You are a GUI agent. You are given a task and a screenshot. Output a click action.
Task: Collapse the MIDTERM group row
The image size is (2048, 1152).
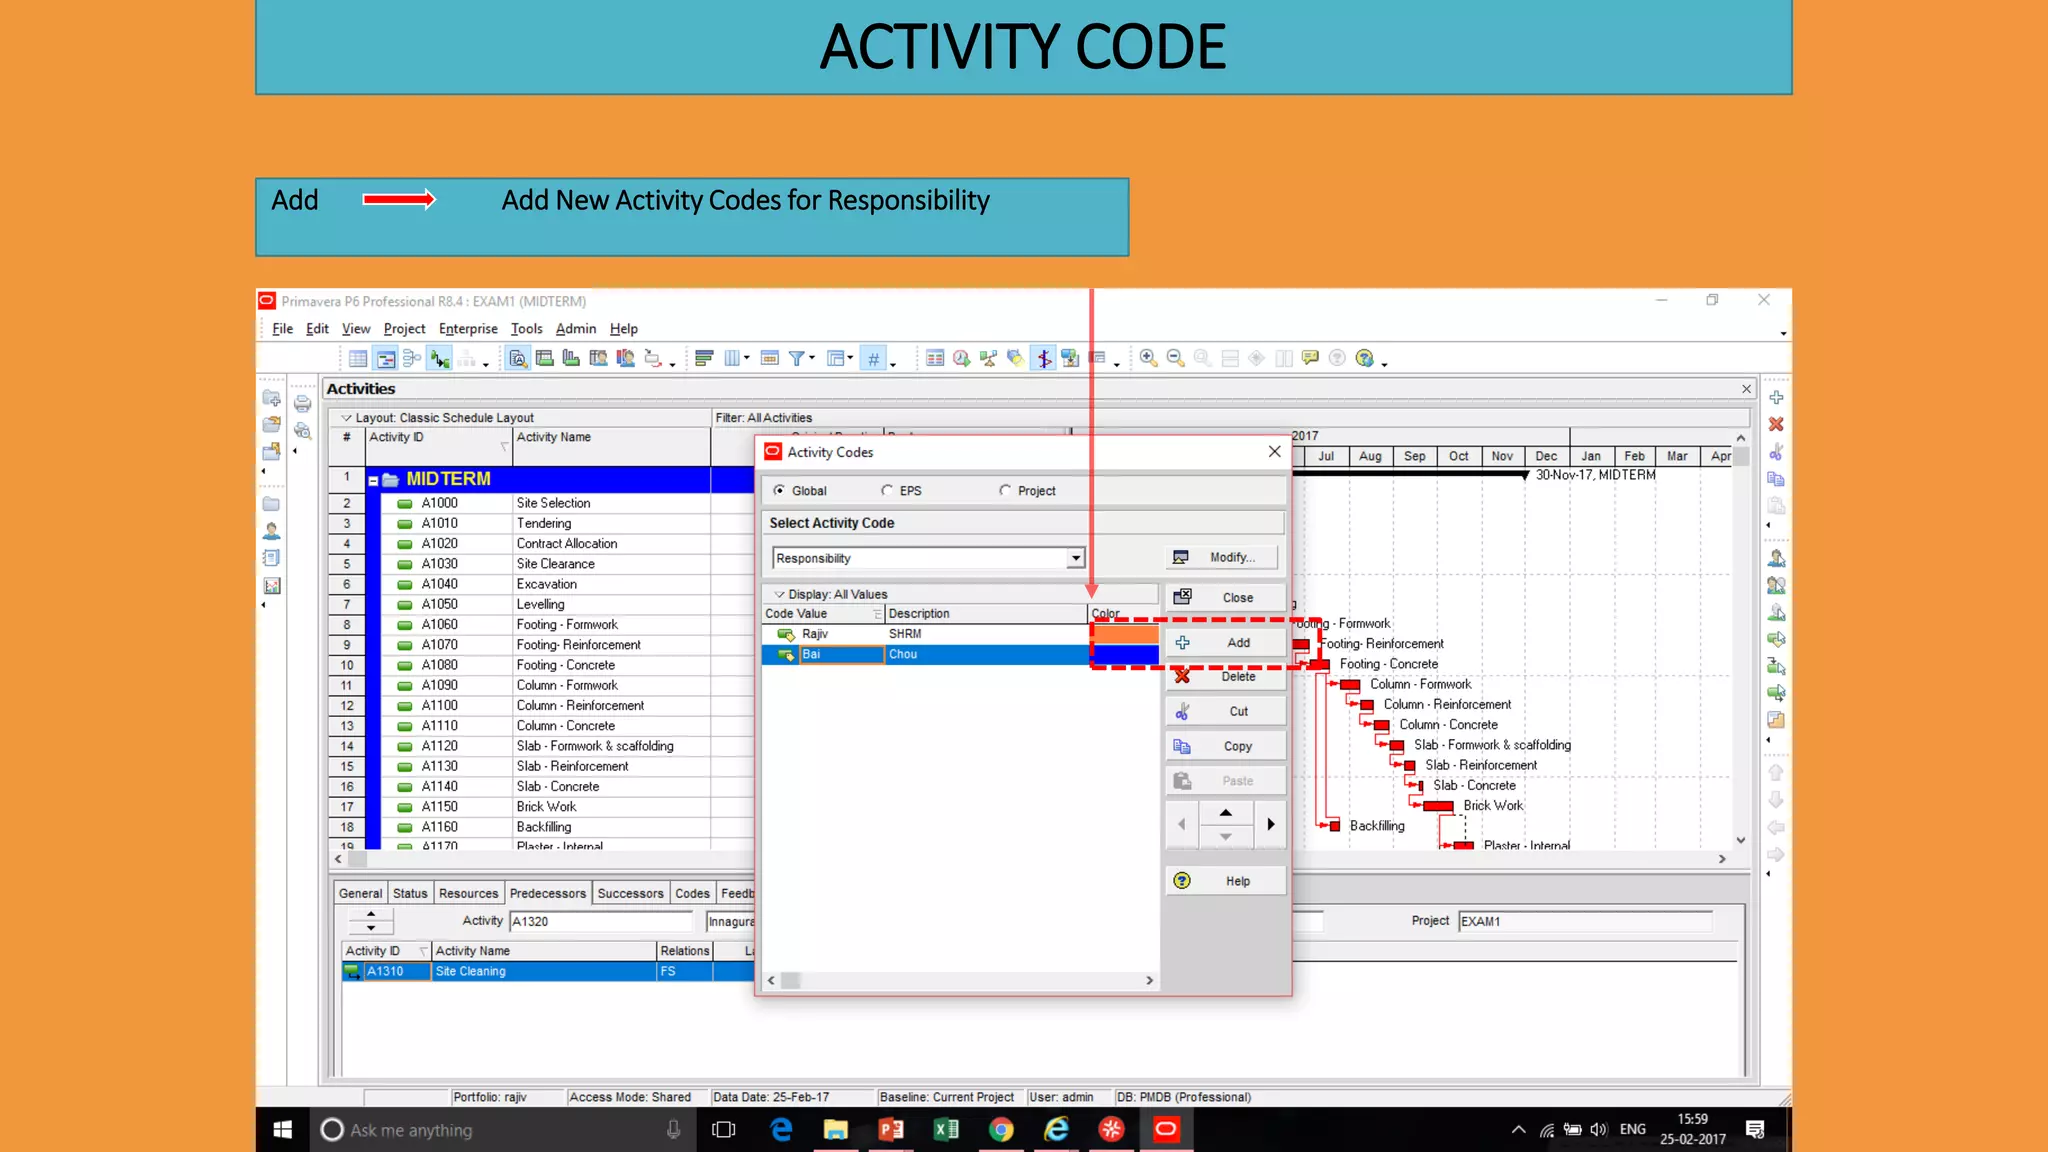pos(373,481)
